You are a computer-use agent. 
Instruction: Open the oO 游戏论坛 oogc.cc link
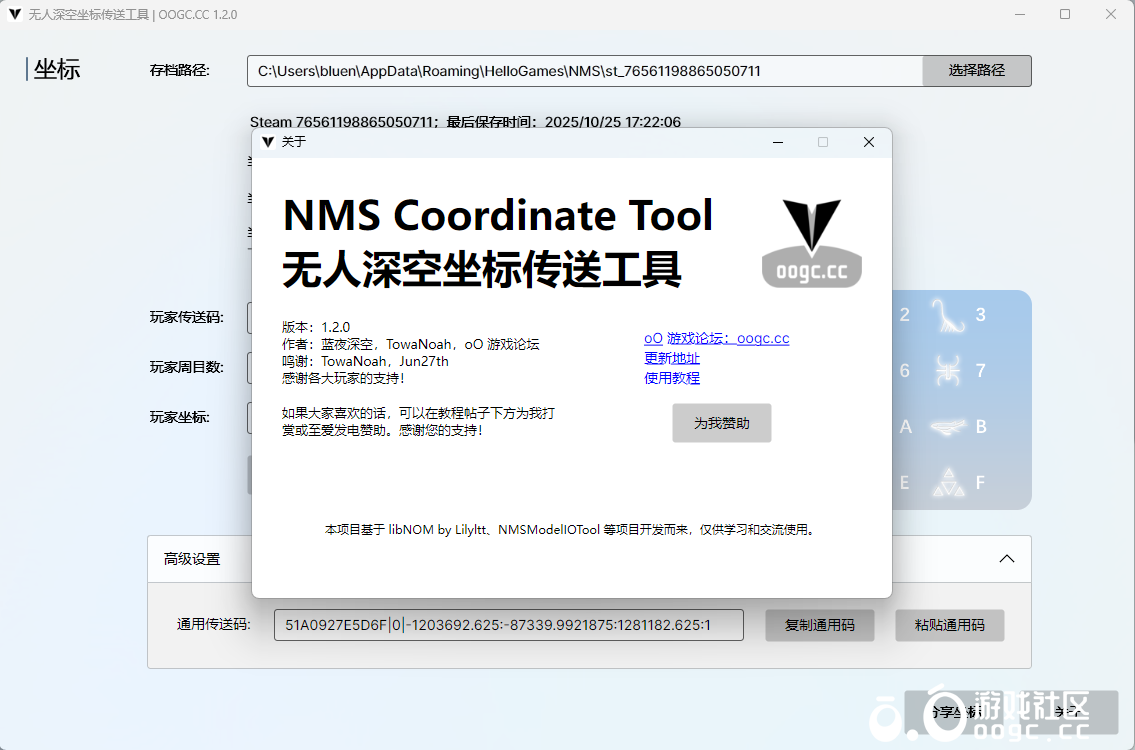coord(716,339)
